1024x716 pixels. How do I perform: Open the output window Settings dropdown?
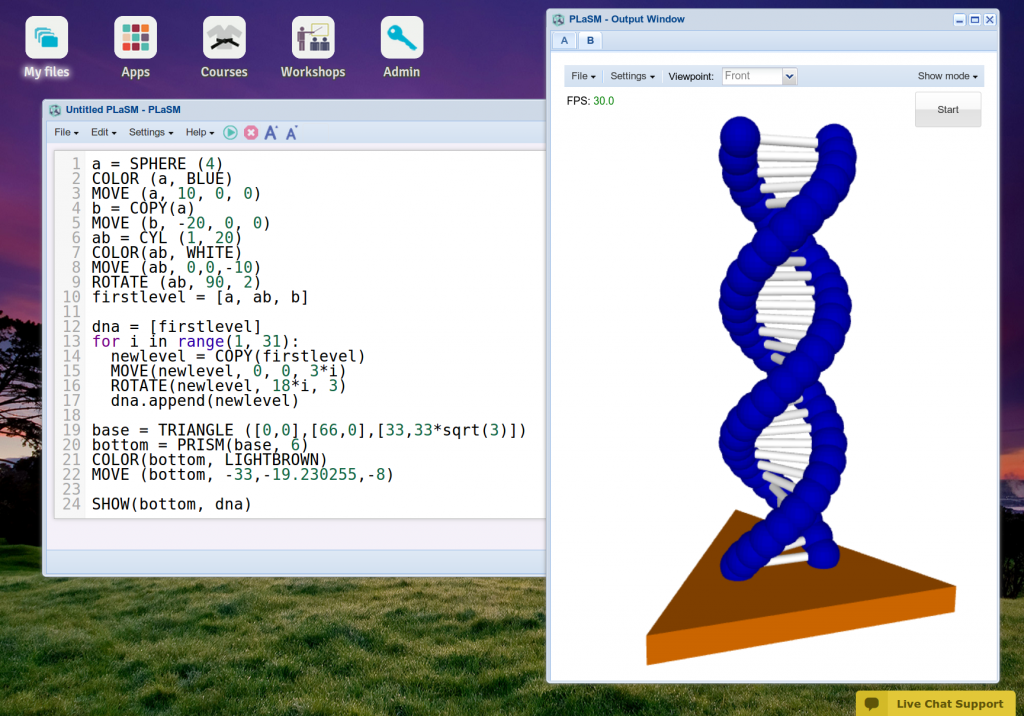(x=632, y=76)
